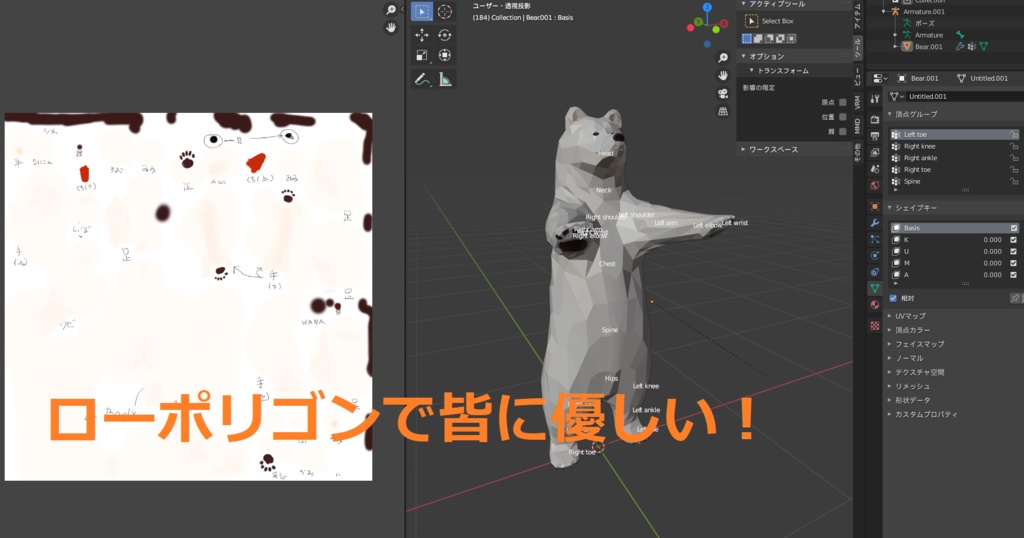
Task: Click pan hand in image editor
Action: tap(391, 27)
